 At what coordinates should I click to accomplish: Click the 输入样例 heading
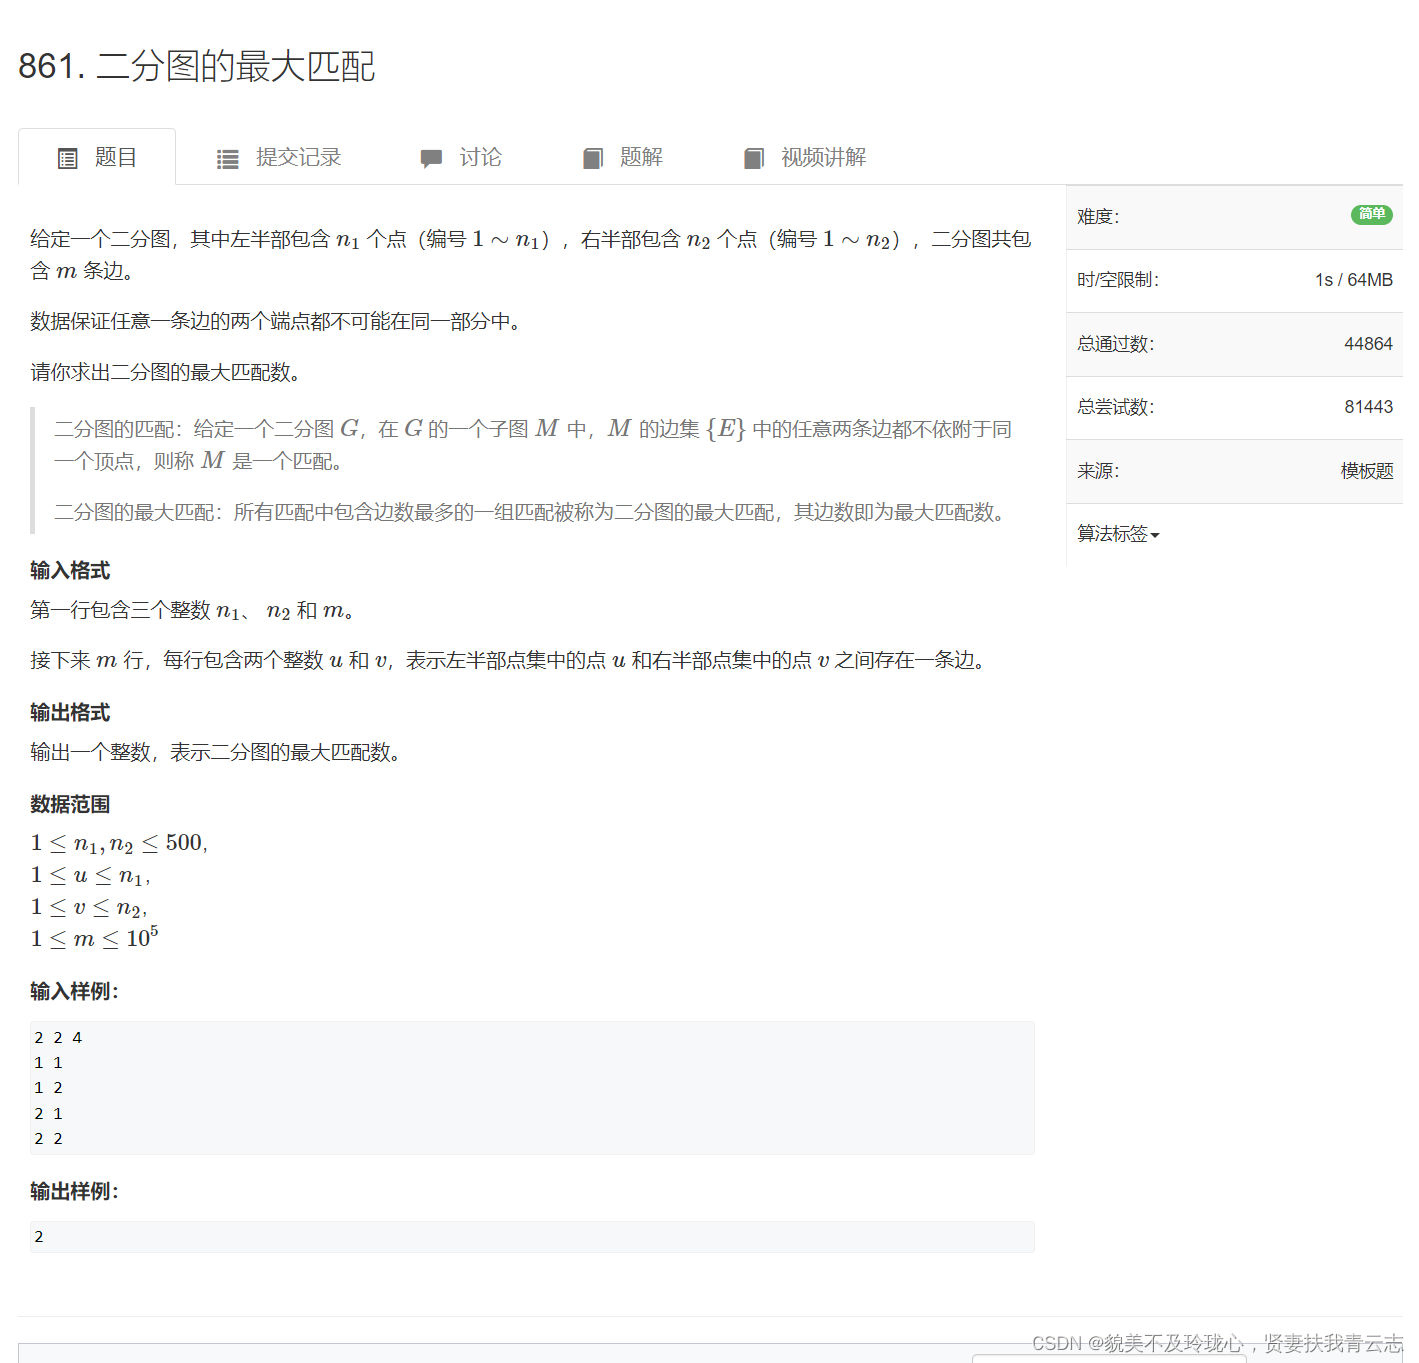75,992
